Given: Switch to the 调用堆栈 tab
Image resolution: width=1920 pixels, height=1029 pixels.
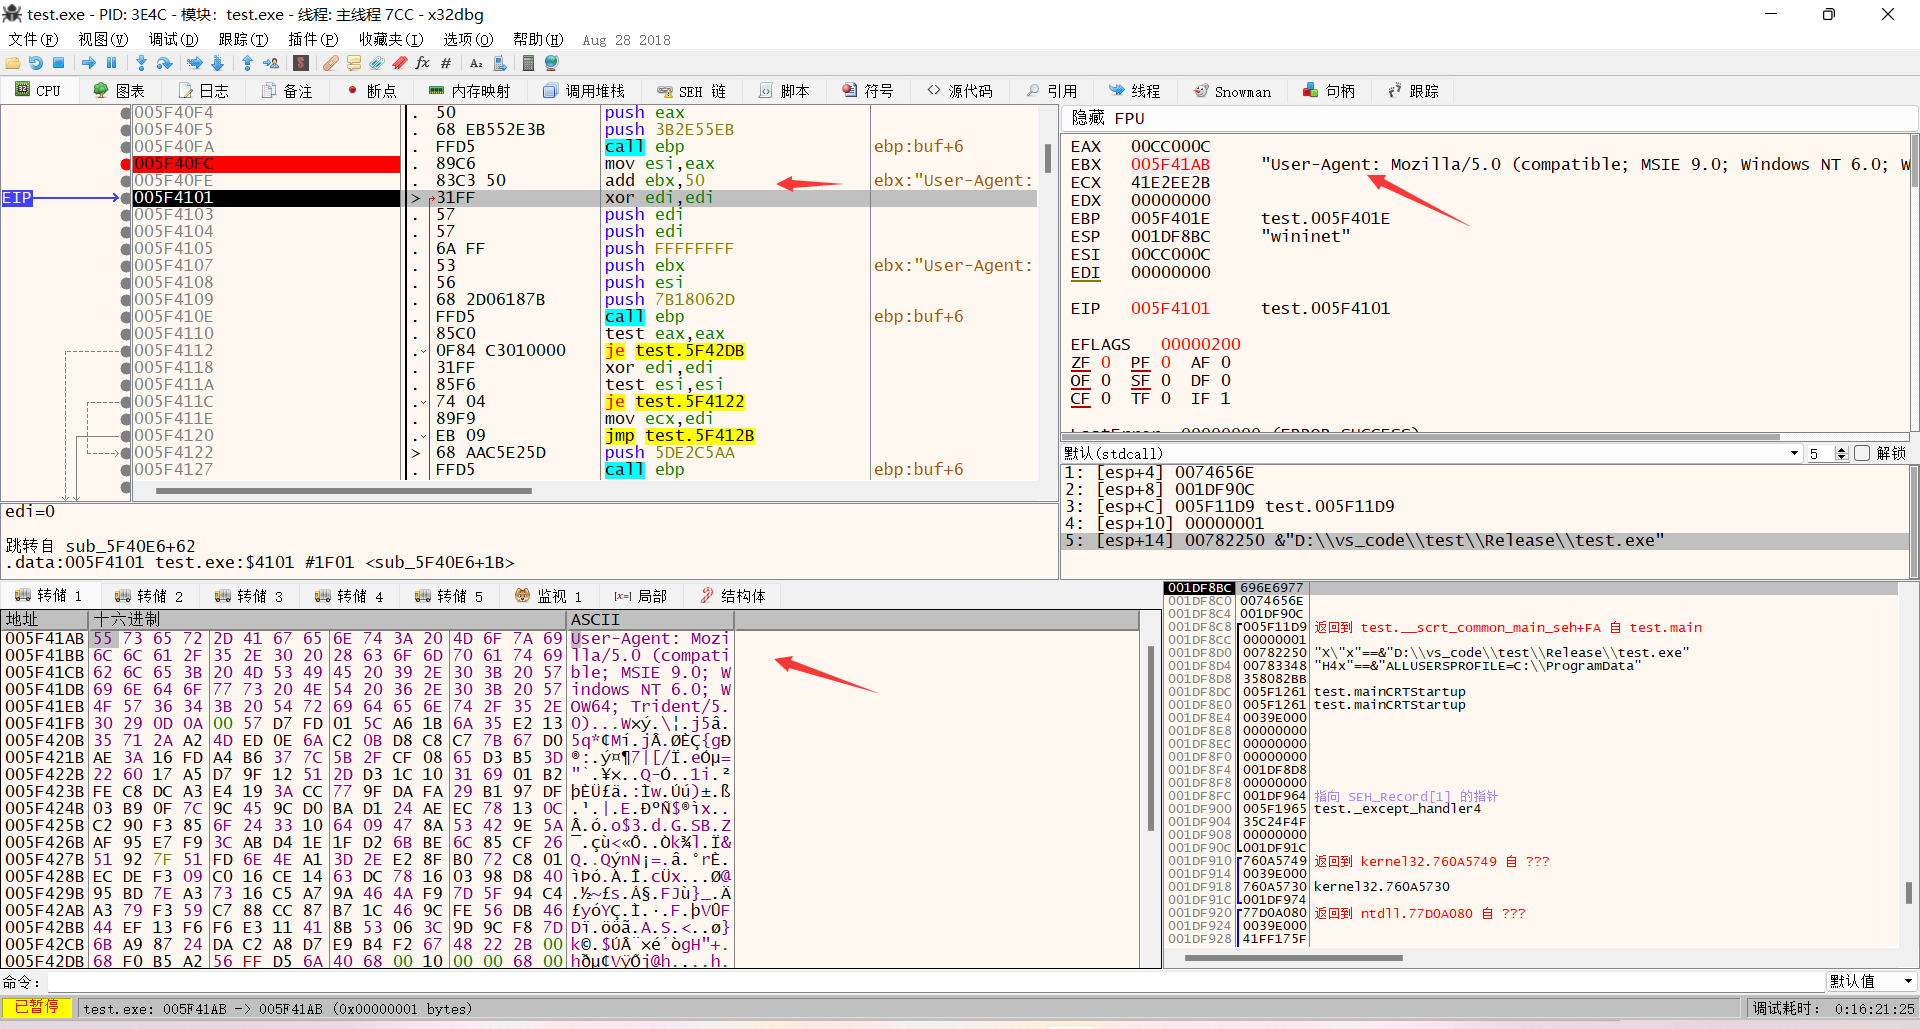Looking at the screenshot, I should [584, 91].
